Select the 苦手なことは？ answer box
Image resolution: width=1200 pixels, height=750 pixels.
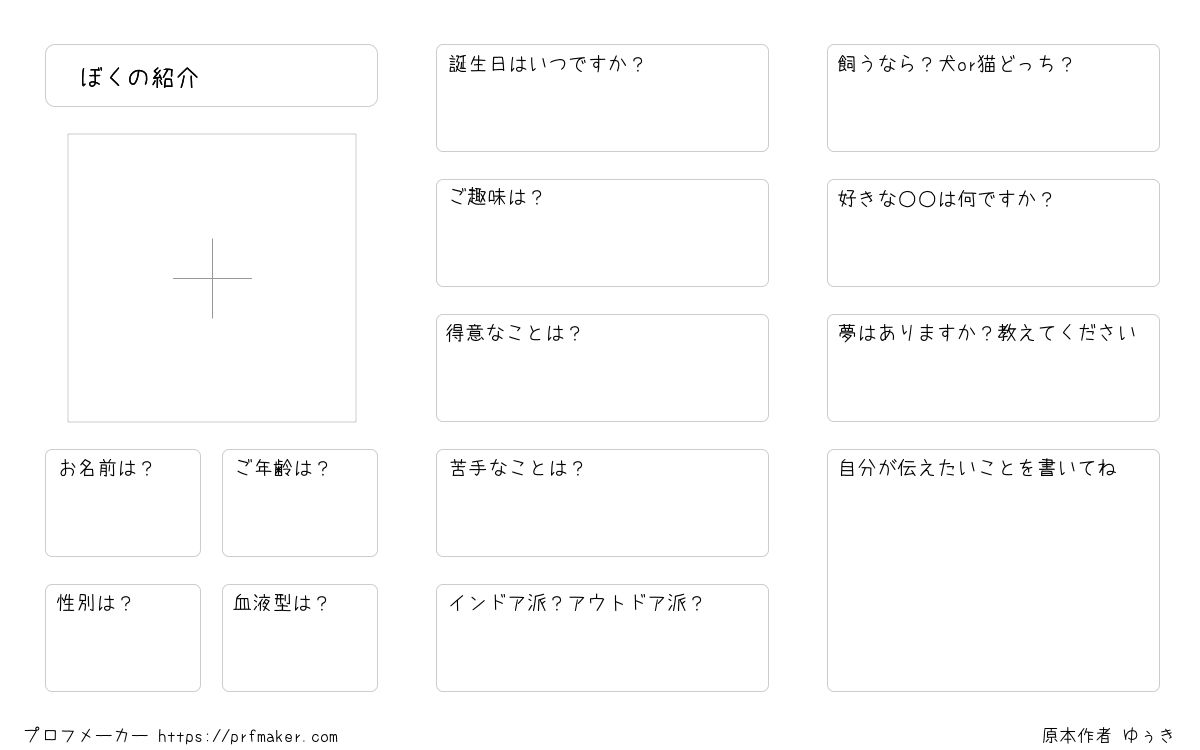[x=602, y=503]
